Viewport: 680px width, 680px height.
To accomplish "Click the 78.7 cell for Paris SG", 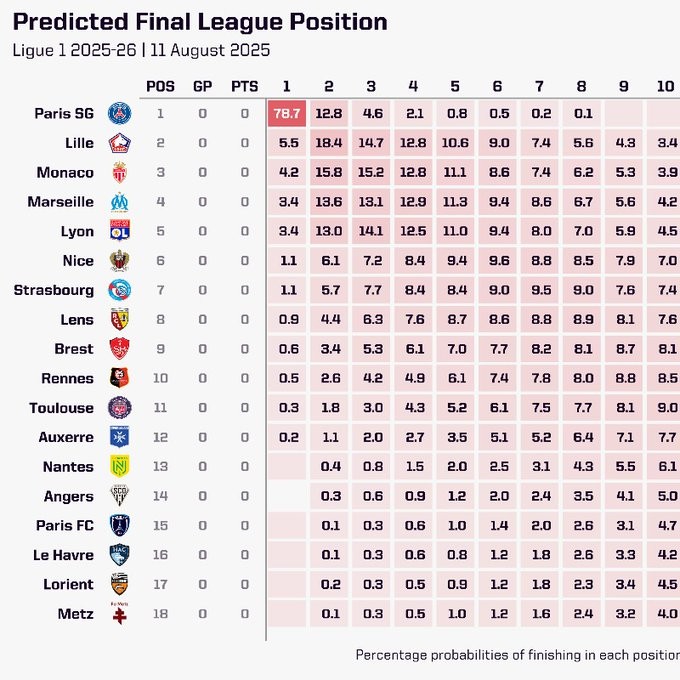I will 287,114.
